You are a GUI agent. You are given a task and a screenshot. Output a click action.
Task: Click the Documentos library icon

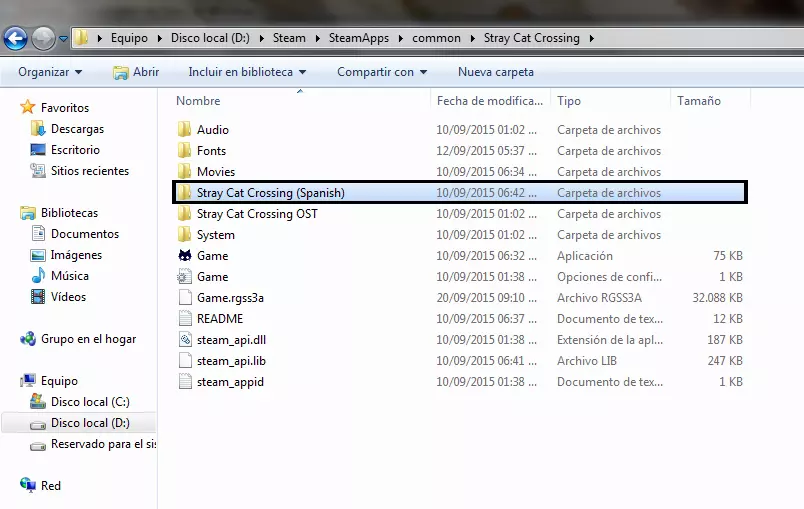pyautogui.click(x=38, y=233)
